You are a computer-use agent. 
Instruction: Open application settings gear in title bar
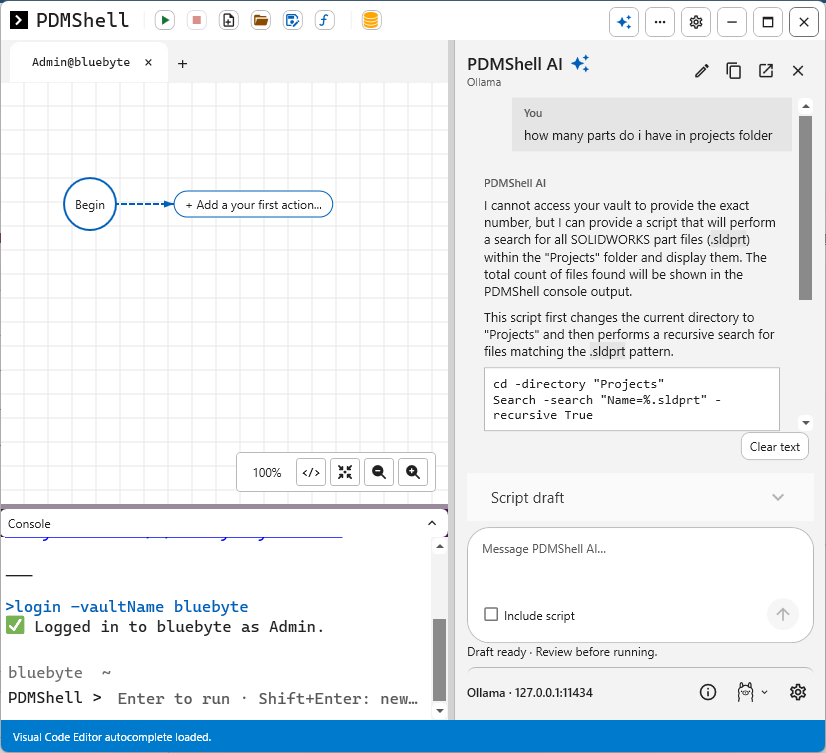[x=696, y=22]
